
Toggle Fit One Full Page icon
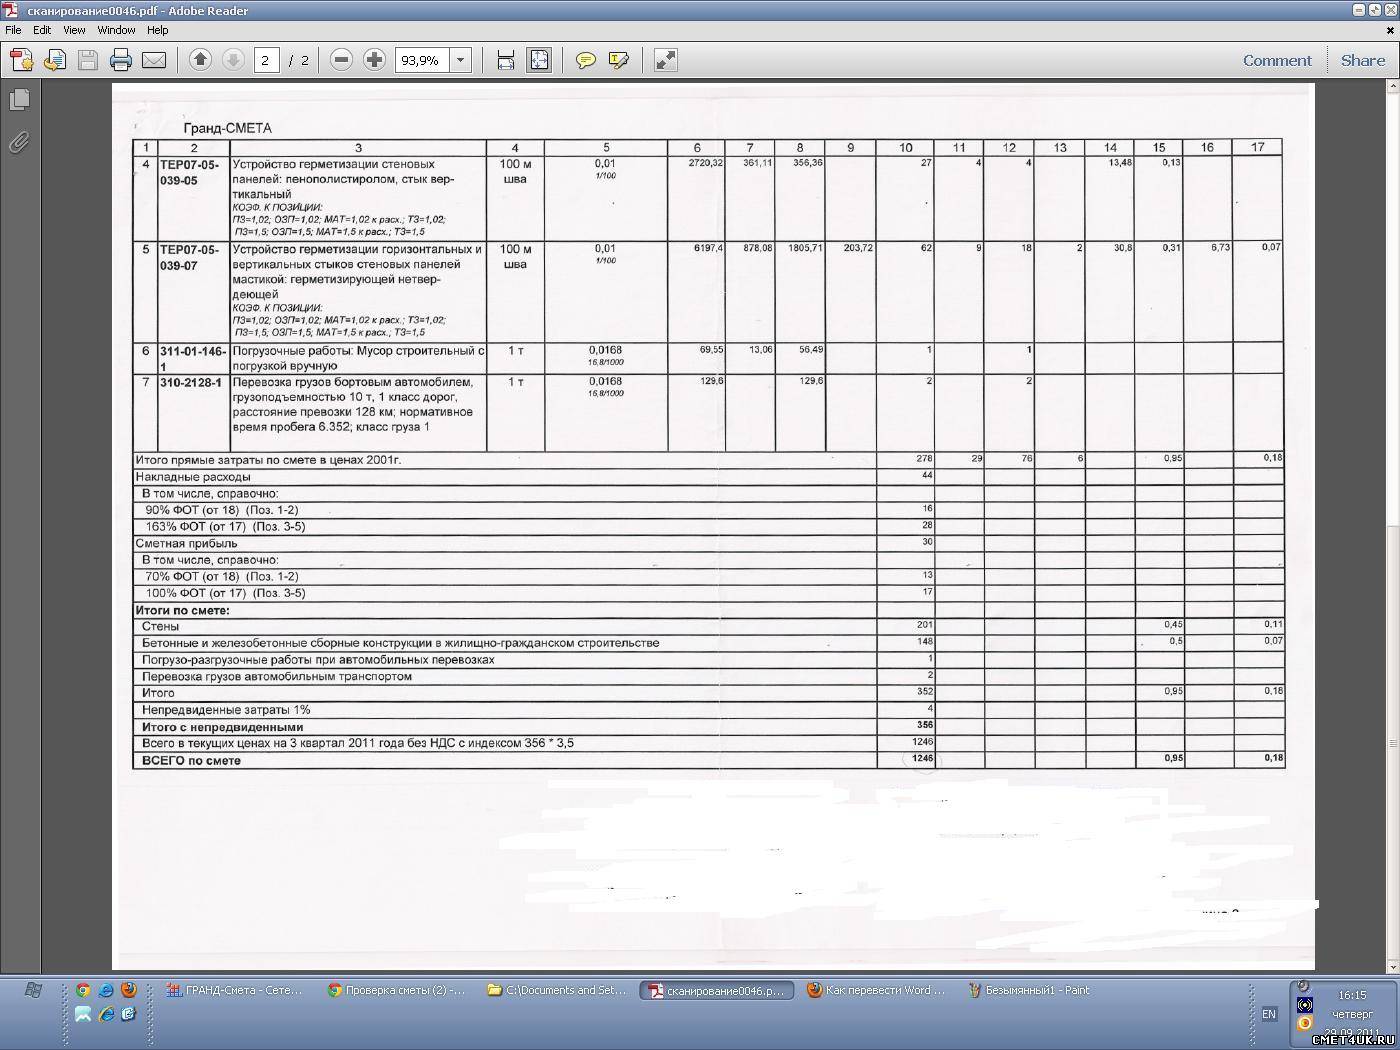click(x=539, y=60)
